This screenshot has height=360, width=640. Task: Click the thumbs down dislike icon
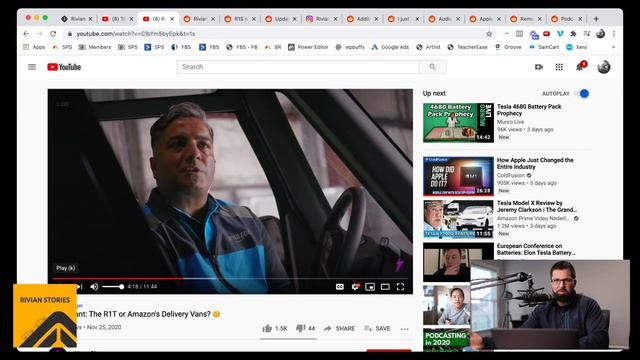click(x=300, y=328)
